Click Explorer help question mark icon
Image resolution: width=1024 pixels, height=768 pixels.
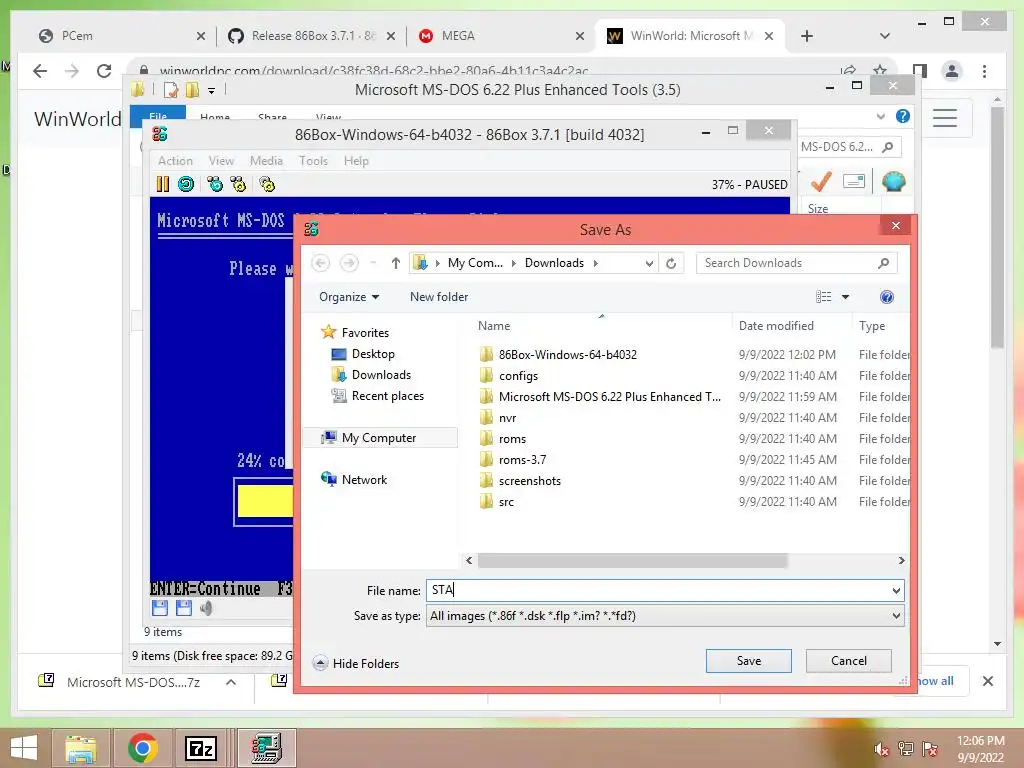pos(903,116)
